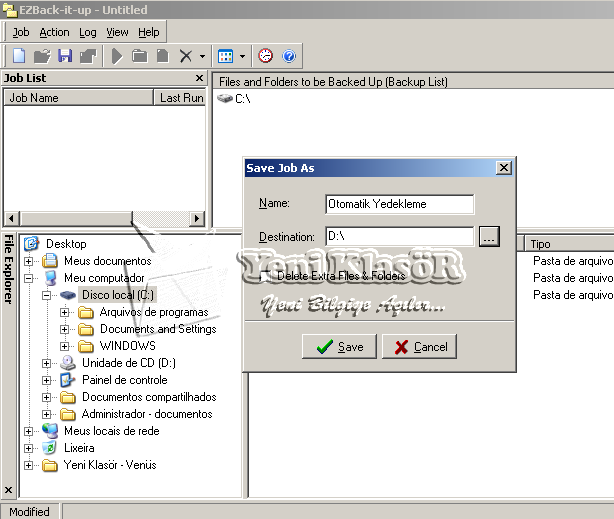Click the Name text field

point(399,204)
